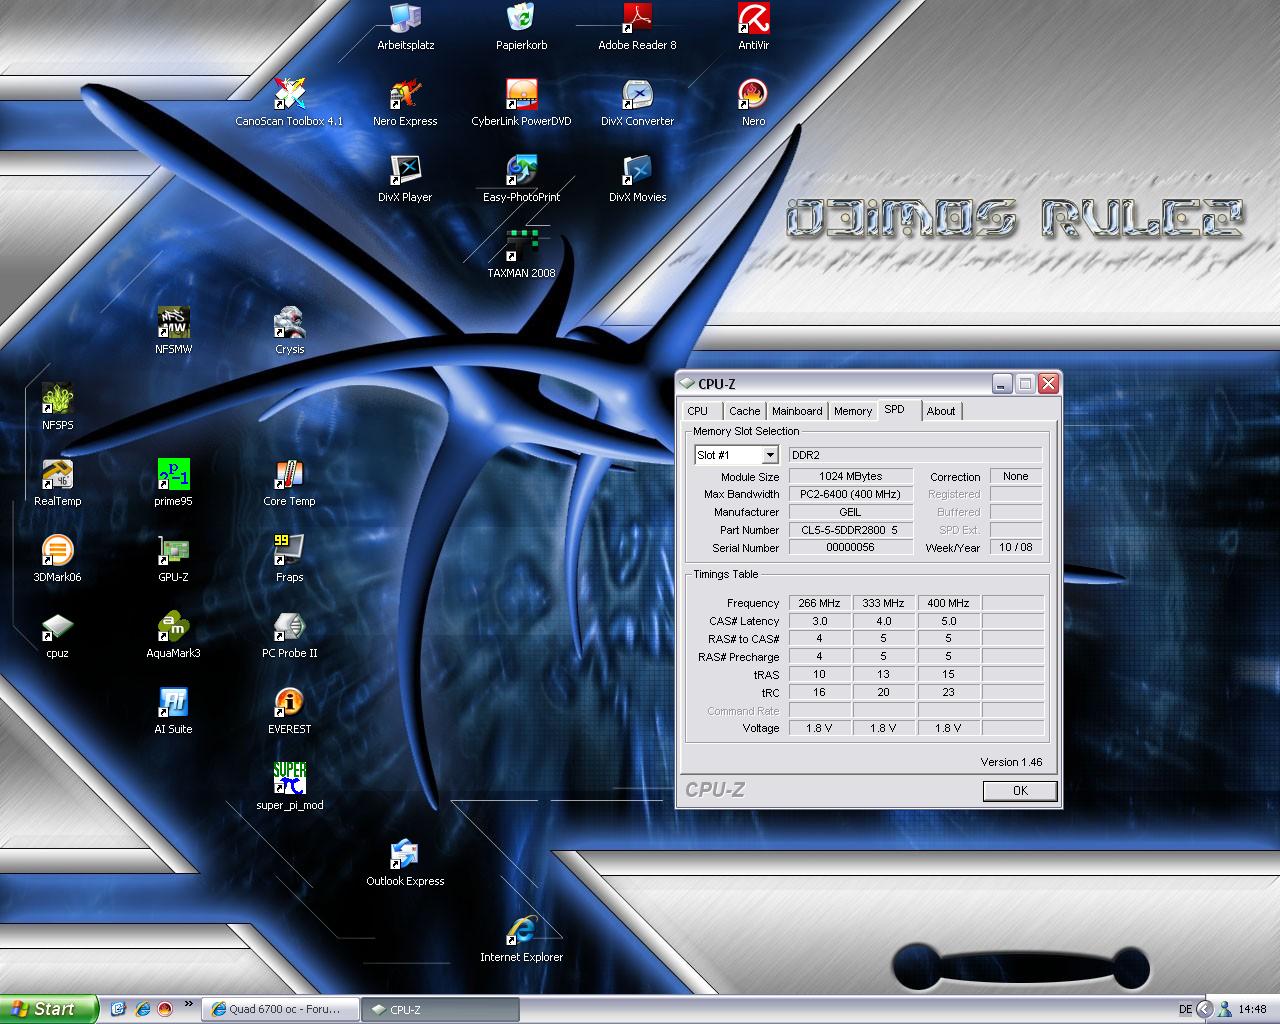
Task: Open the Nero Express shortcut
Action: click(405, 102)
